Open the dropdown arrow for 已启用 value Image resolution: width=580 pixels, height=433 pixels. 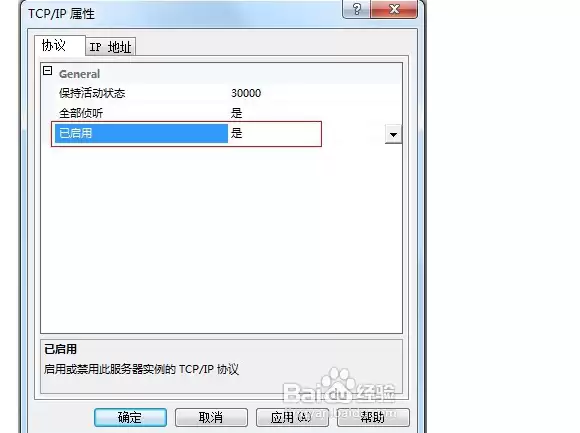point(393,134)
